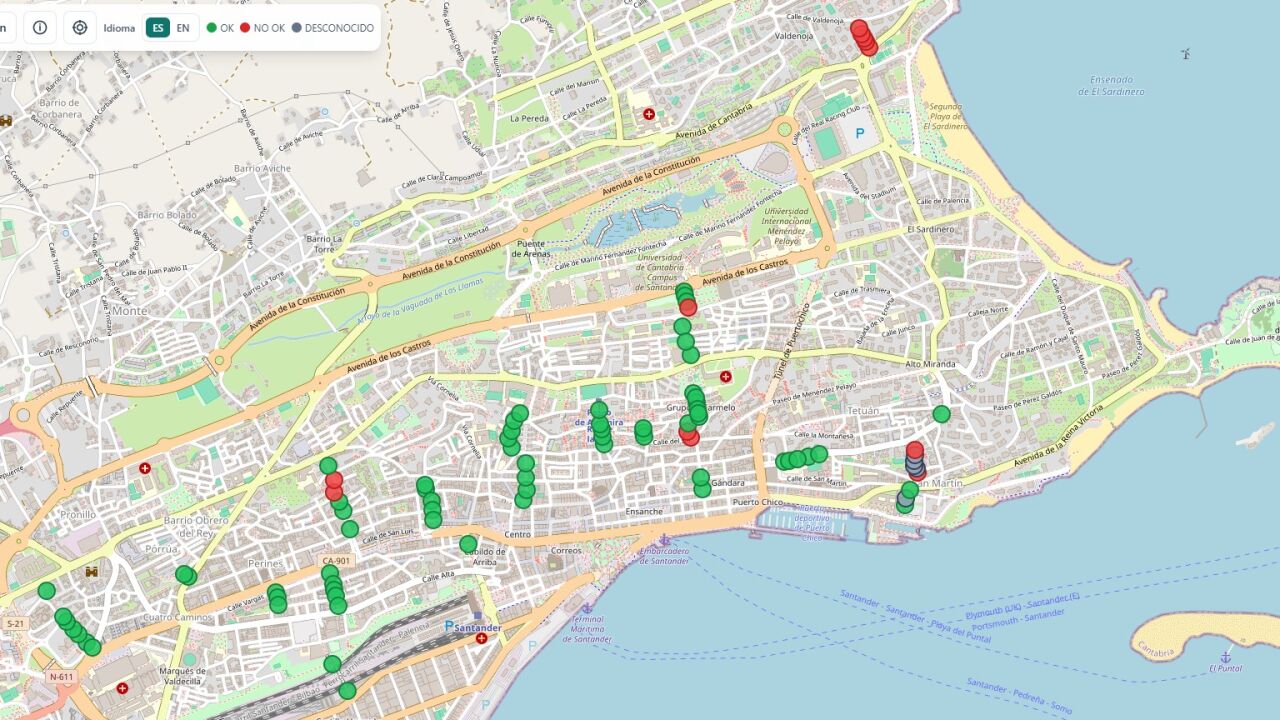The image size is (1280, 720).
Task: Click the binoculars viewpoint icon near Porrua
Action: point(92,572)
